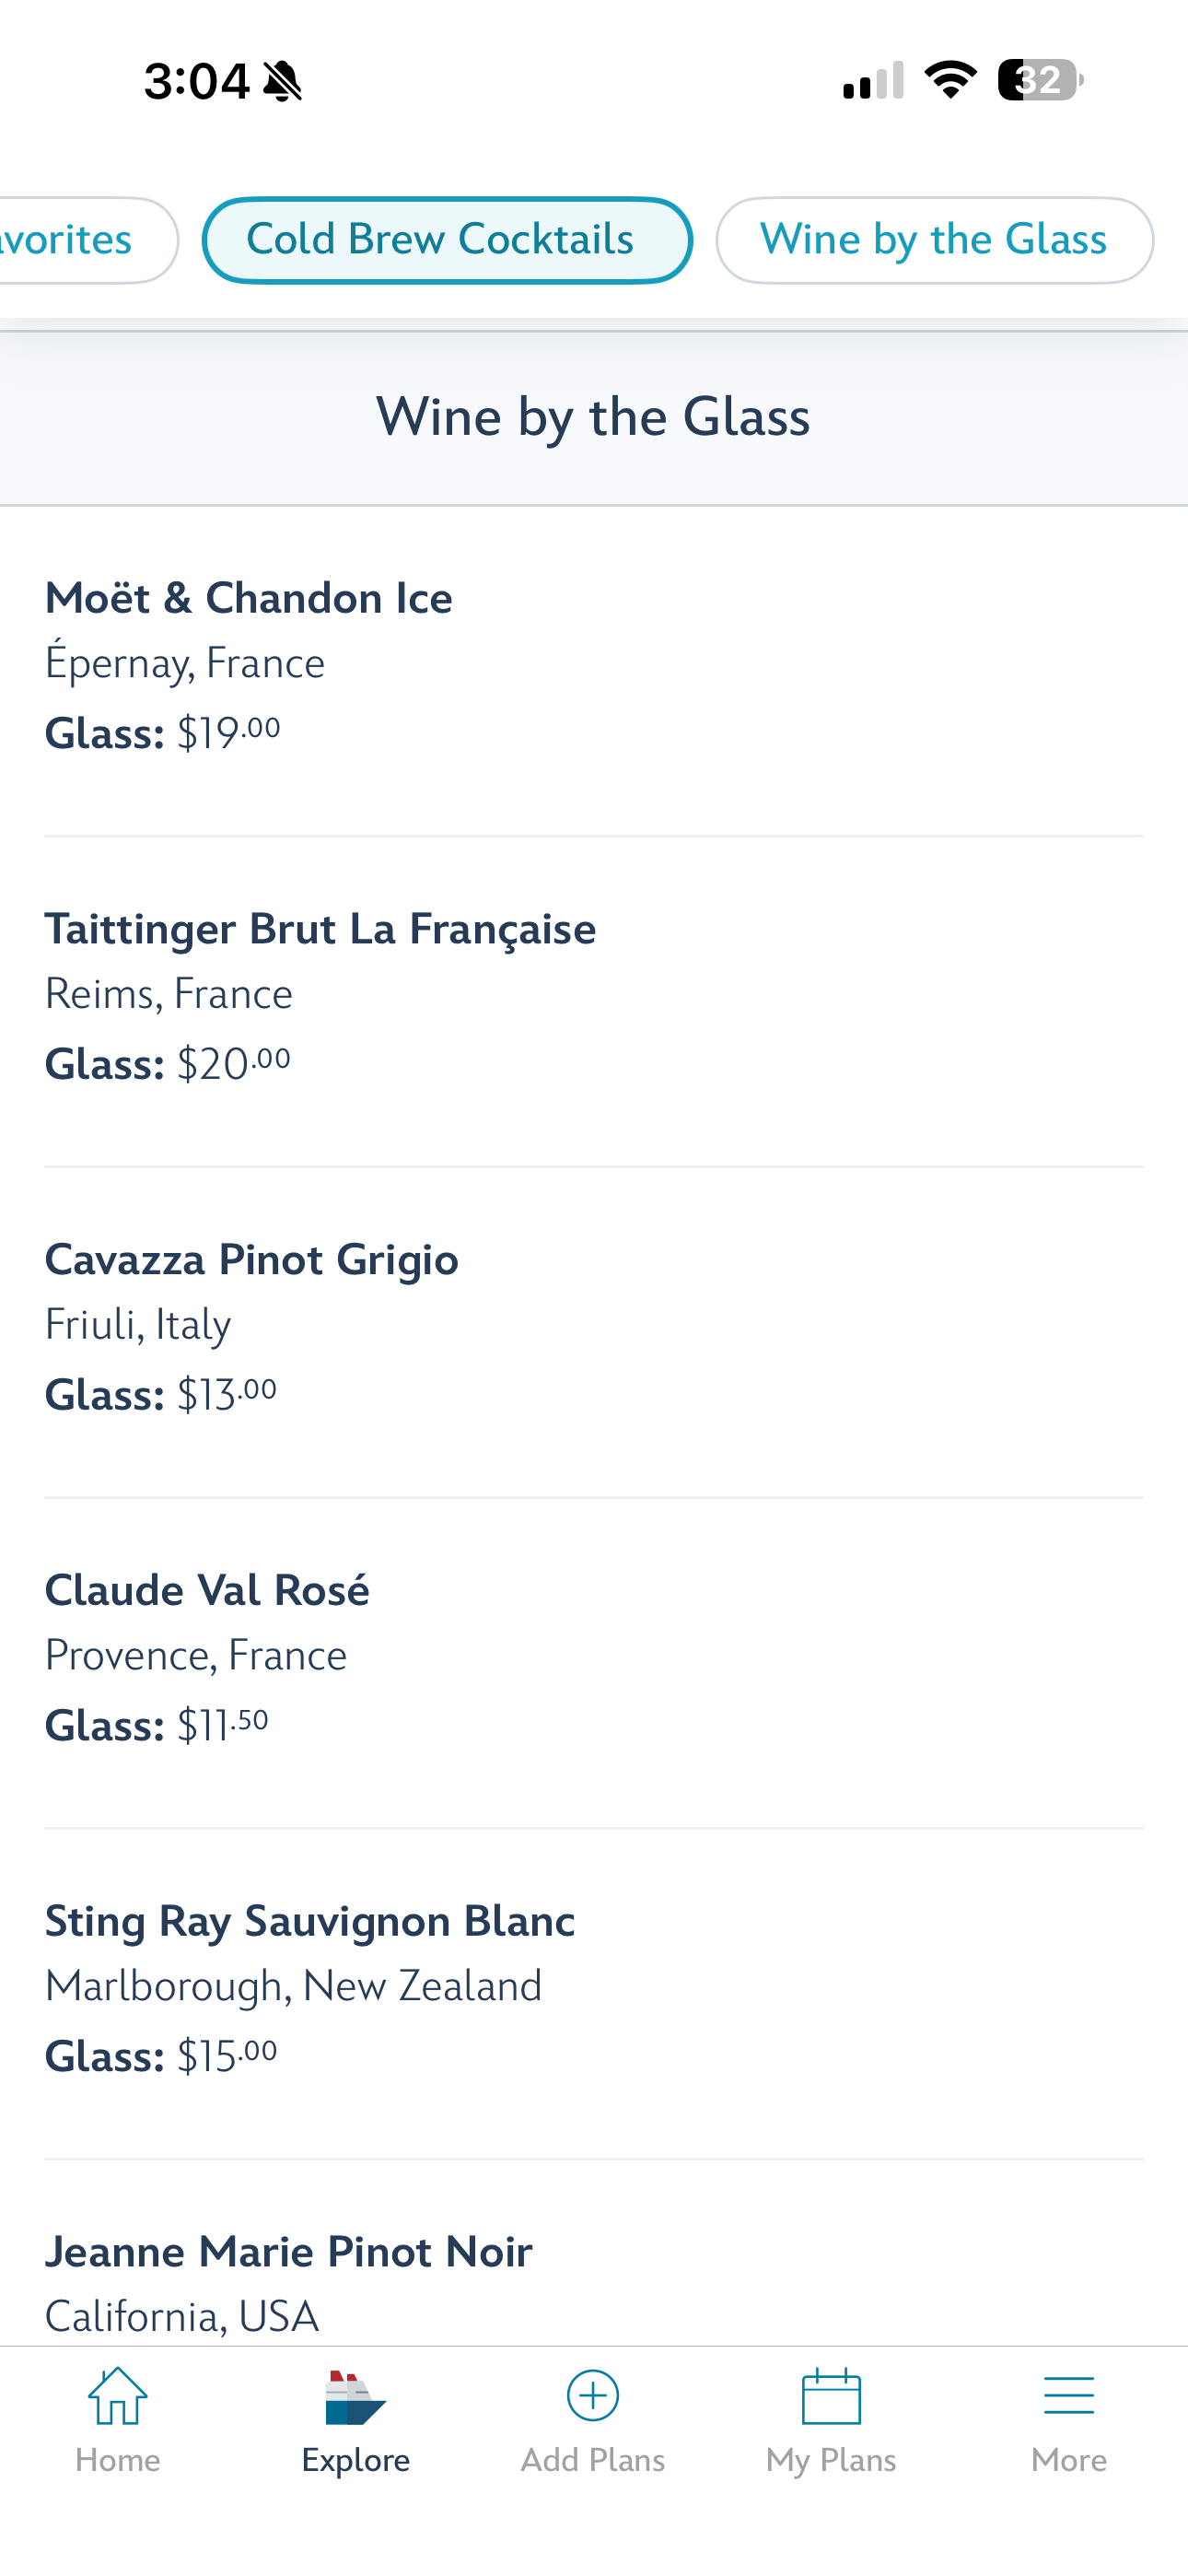Image resolution: width=1188 pixels, height=2576 pixels.
Task: Tap the Add Plans plus icon
Action: coord(593,2396)
